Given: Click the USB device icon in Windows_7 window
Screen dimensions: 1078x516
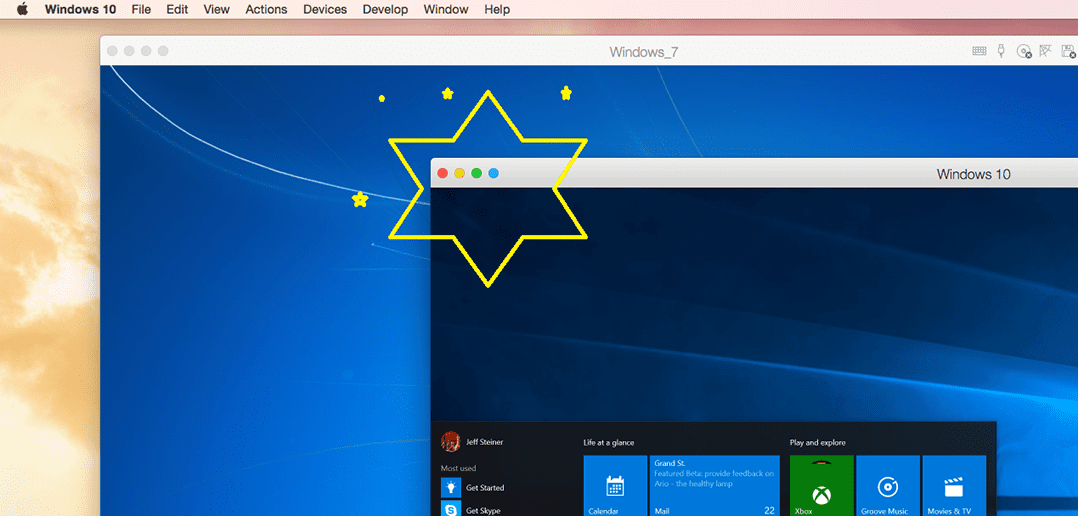Looking at the screenshot, I should pos(1002,51).
